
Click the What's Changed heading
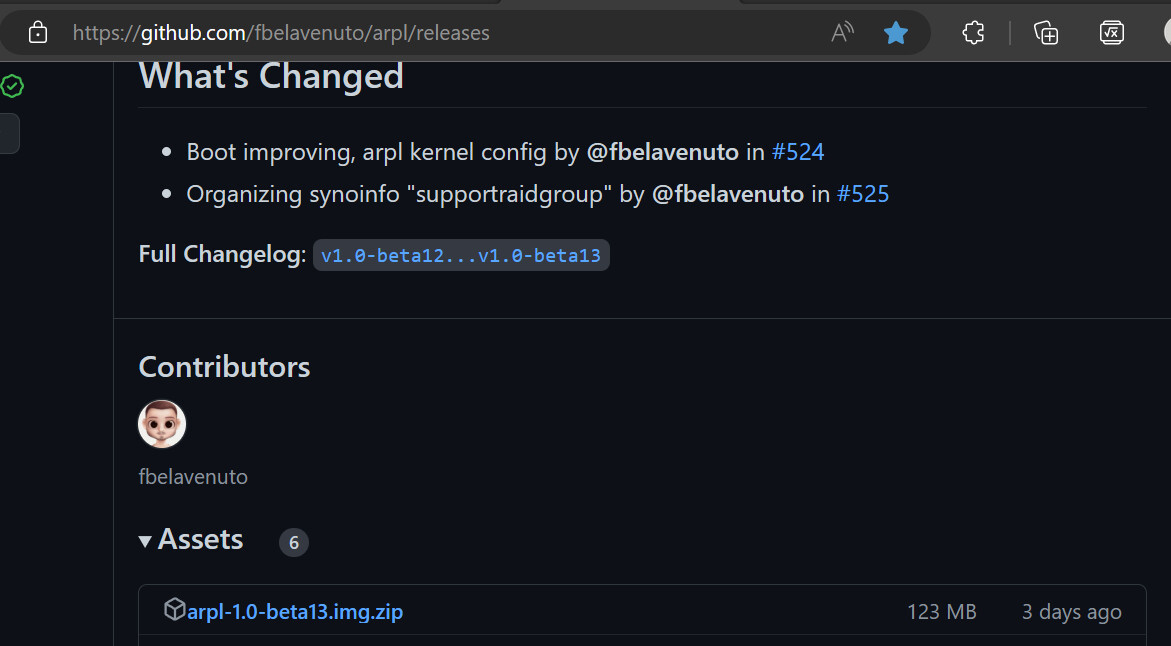(271, 76)
